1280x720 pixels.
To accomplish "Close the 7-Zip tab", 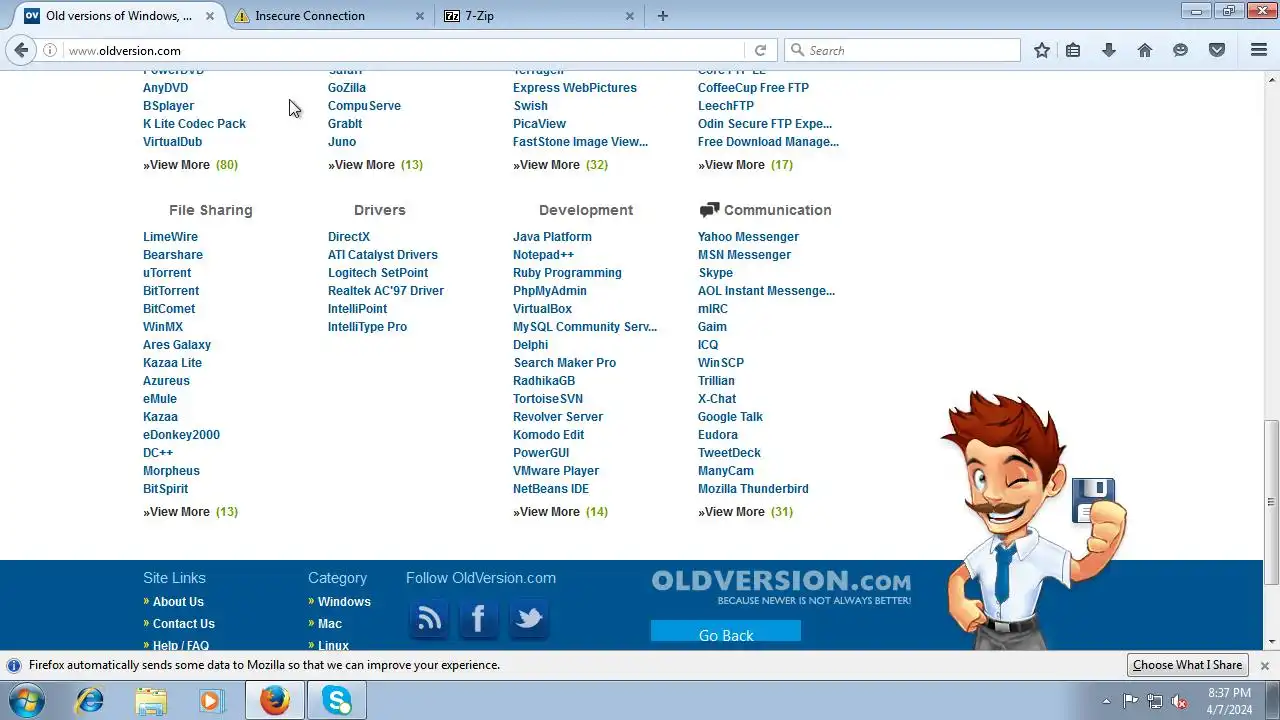I will 630,16.
